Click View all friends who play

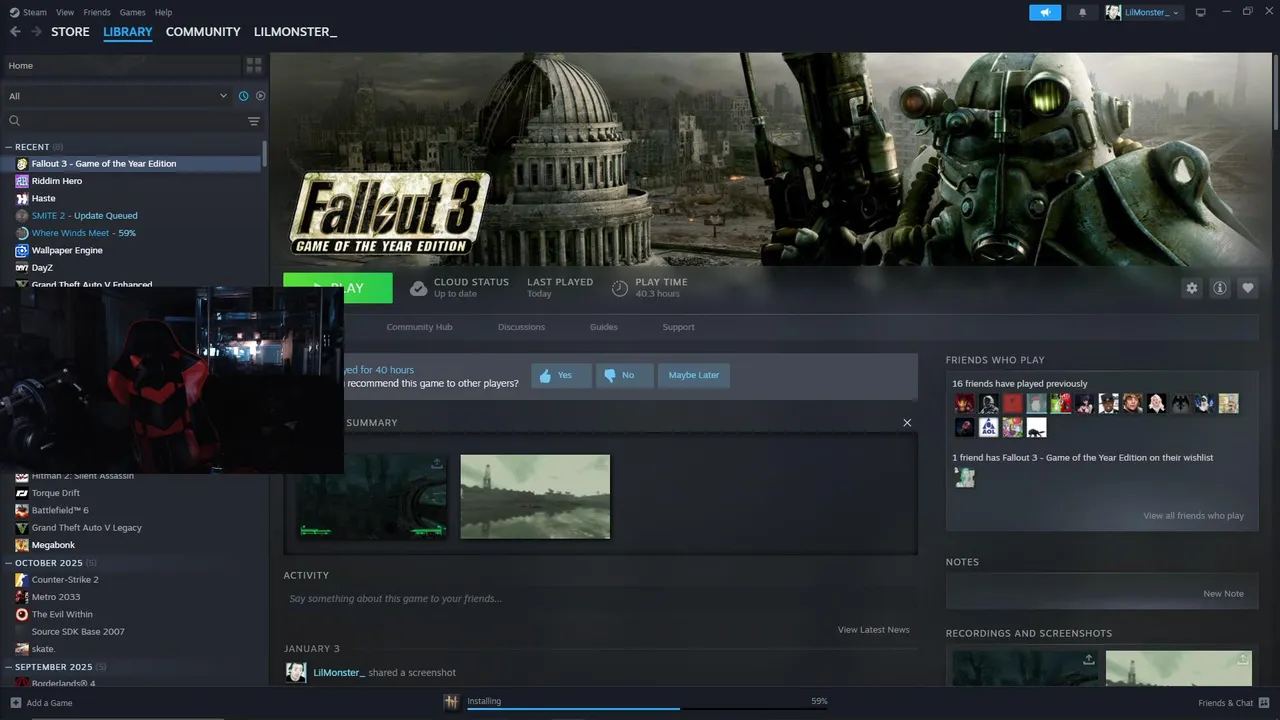pyautogui.click(x=1193, y=516)
